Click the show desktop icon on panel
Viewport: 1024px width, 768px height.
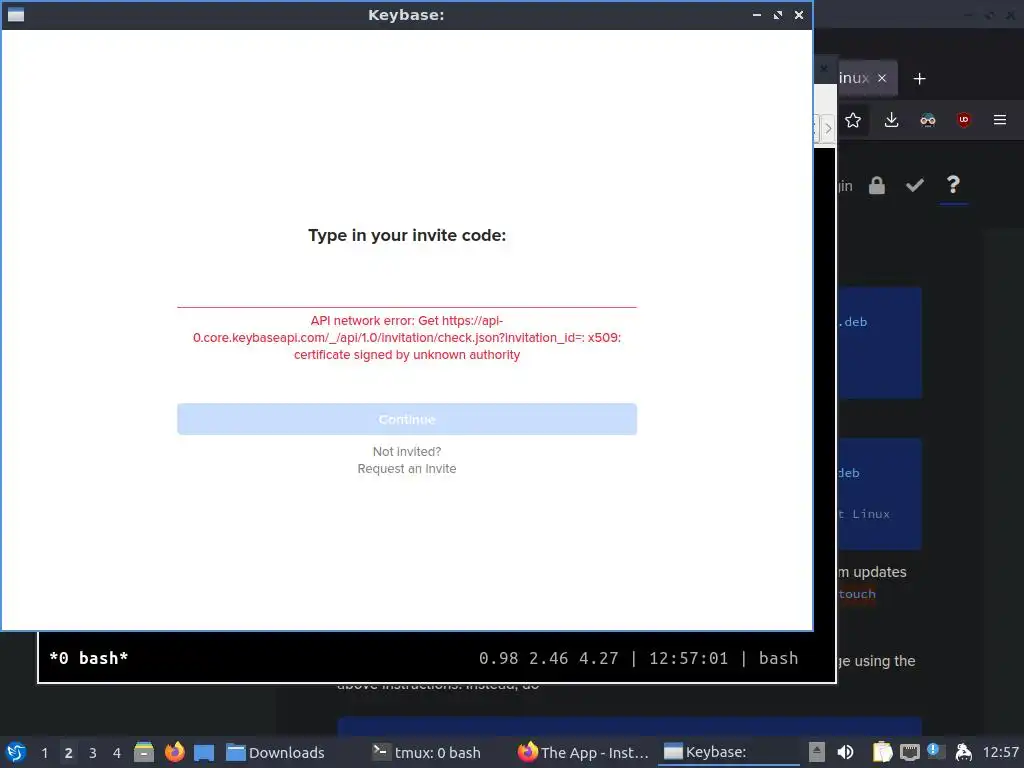[x=204, y=752]
